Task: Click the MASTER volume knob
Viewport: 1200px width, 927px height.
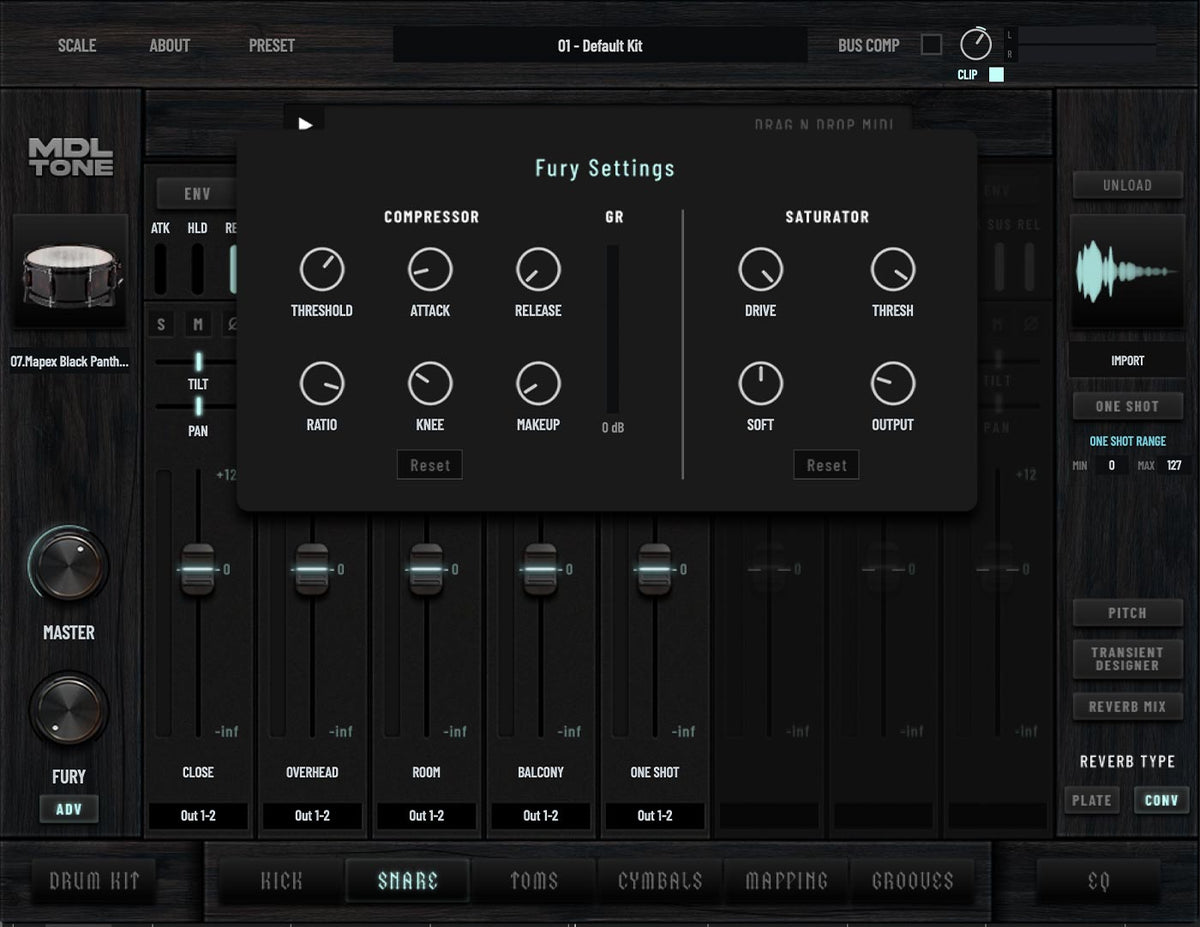Action: click(x=69, y=566)
